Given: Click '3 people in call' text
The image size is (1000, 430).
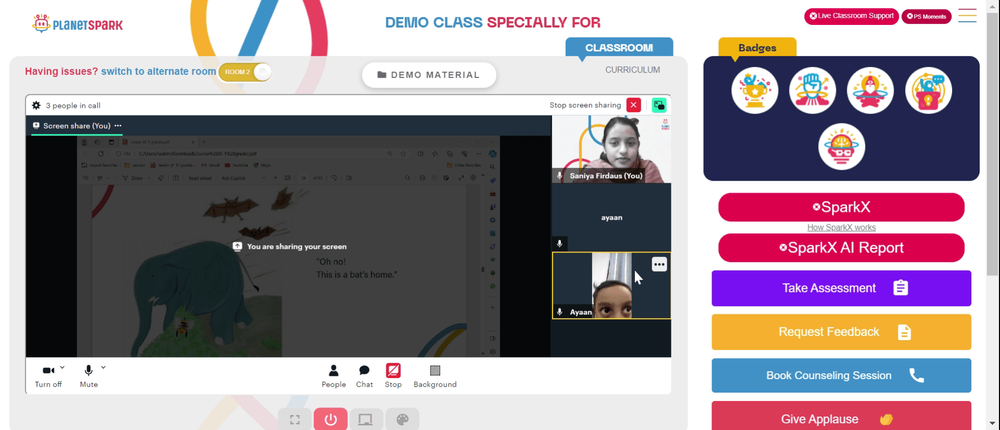Looking at the screenshot, I should [x=73, y=105].
